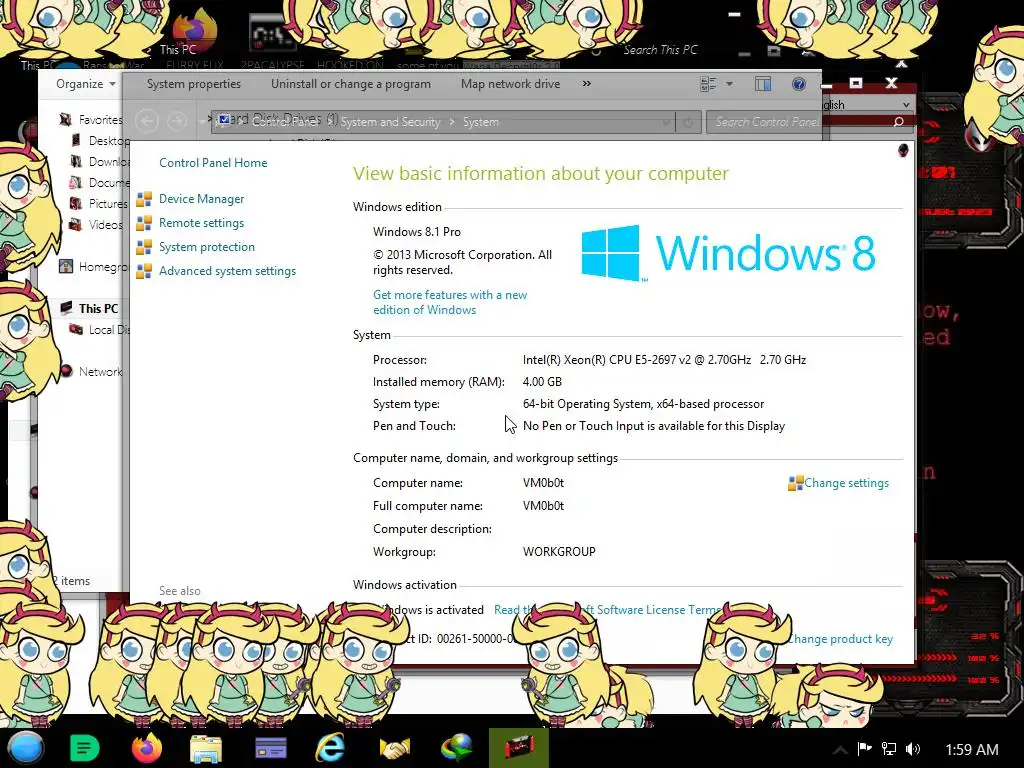Click the shield icon beside System protection
Image resolution: width=1024 pixels, height=768 pixels.
tap(144, 248)
